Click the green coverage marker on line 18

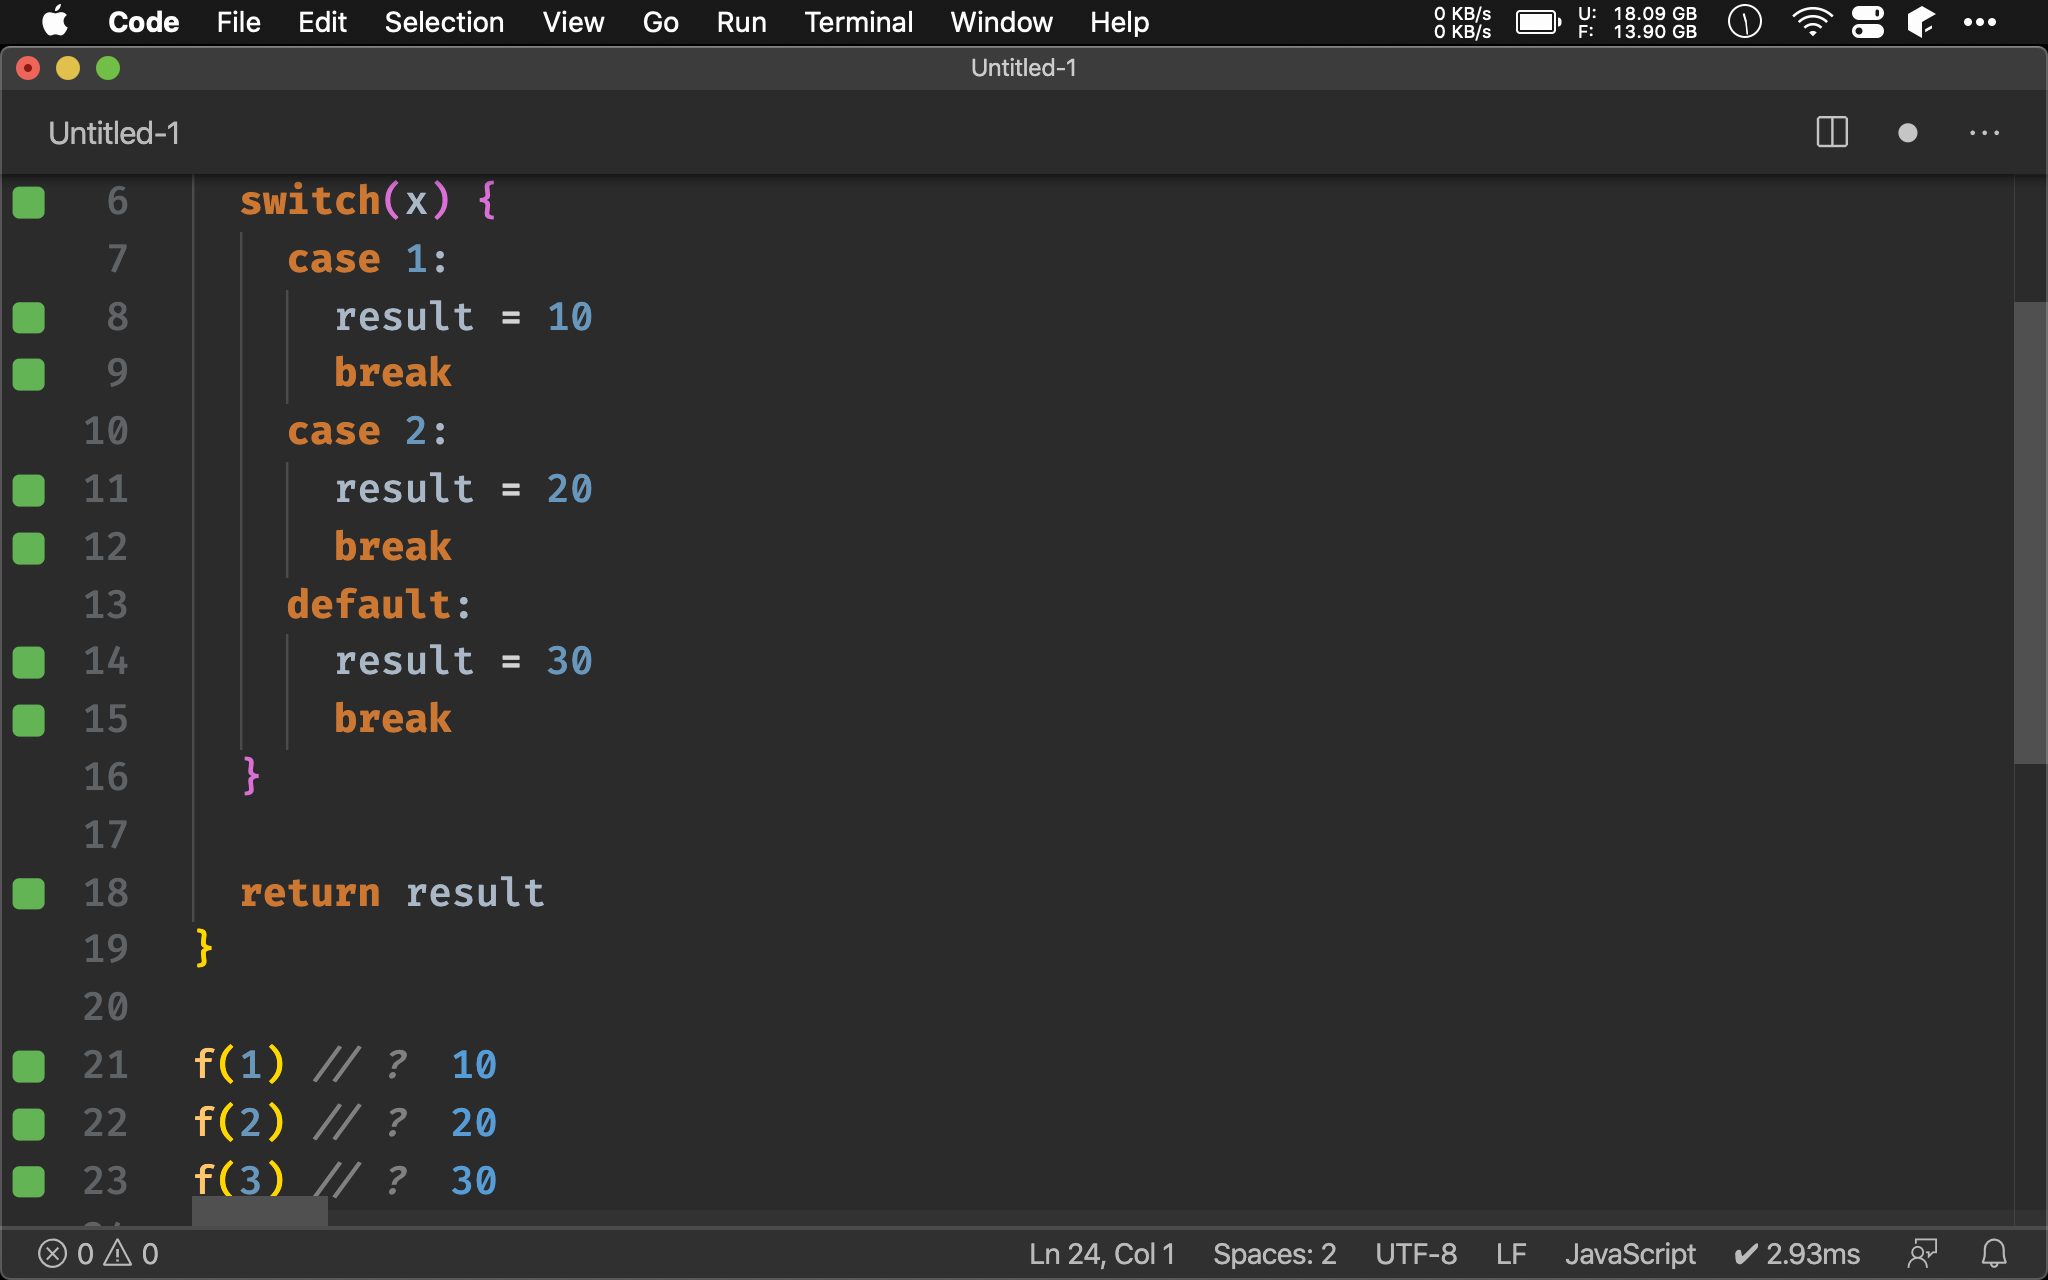click(x=29, y=893)
